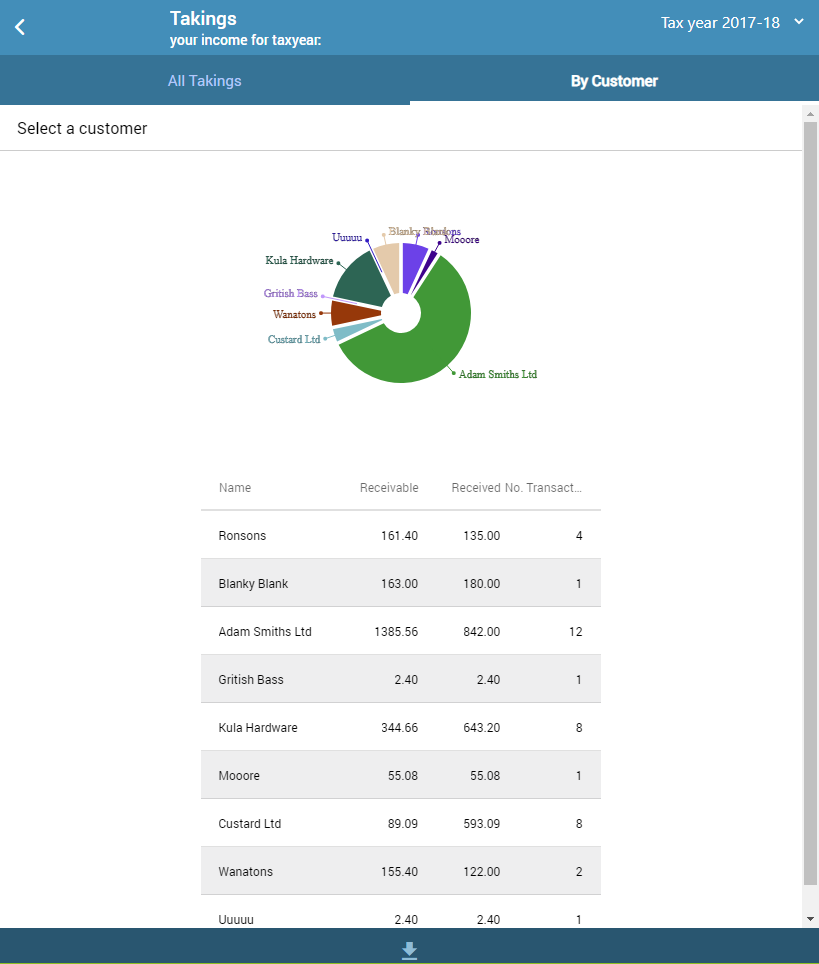Click the Adam Smiths Ltd chart label

click(x=498, y=374)
